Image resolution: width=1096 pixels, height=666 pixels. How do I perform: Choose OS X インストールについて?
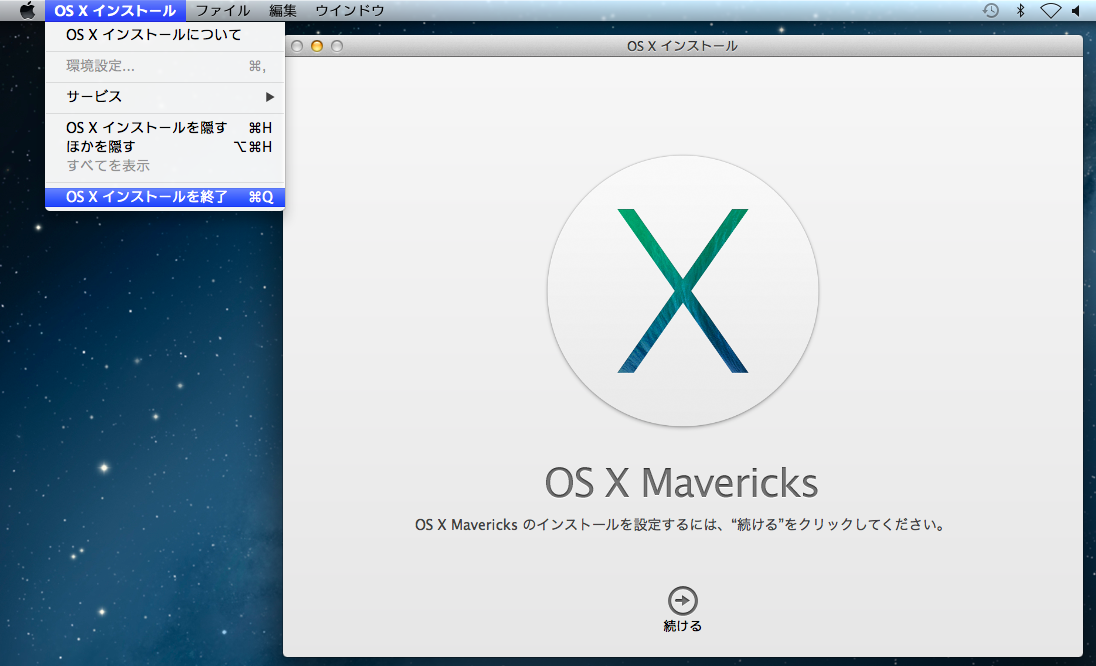coord(165,35)
